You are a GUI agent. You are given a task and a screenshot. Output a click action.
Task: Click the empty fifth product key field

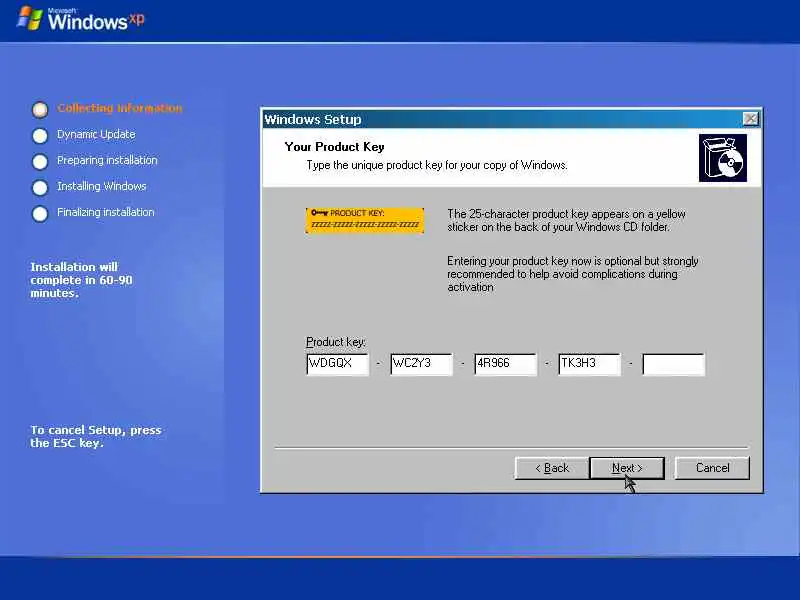click(673, 364)
